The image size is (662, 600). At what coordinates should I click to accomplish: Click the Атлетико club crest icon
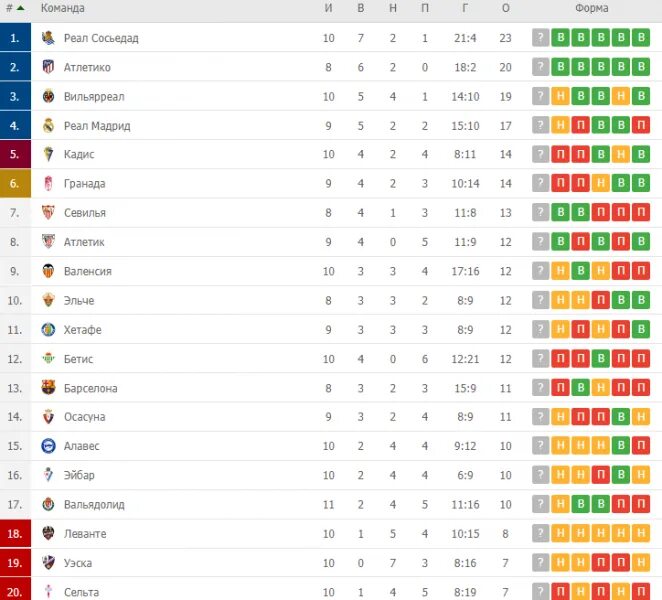48,67
